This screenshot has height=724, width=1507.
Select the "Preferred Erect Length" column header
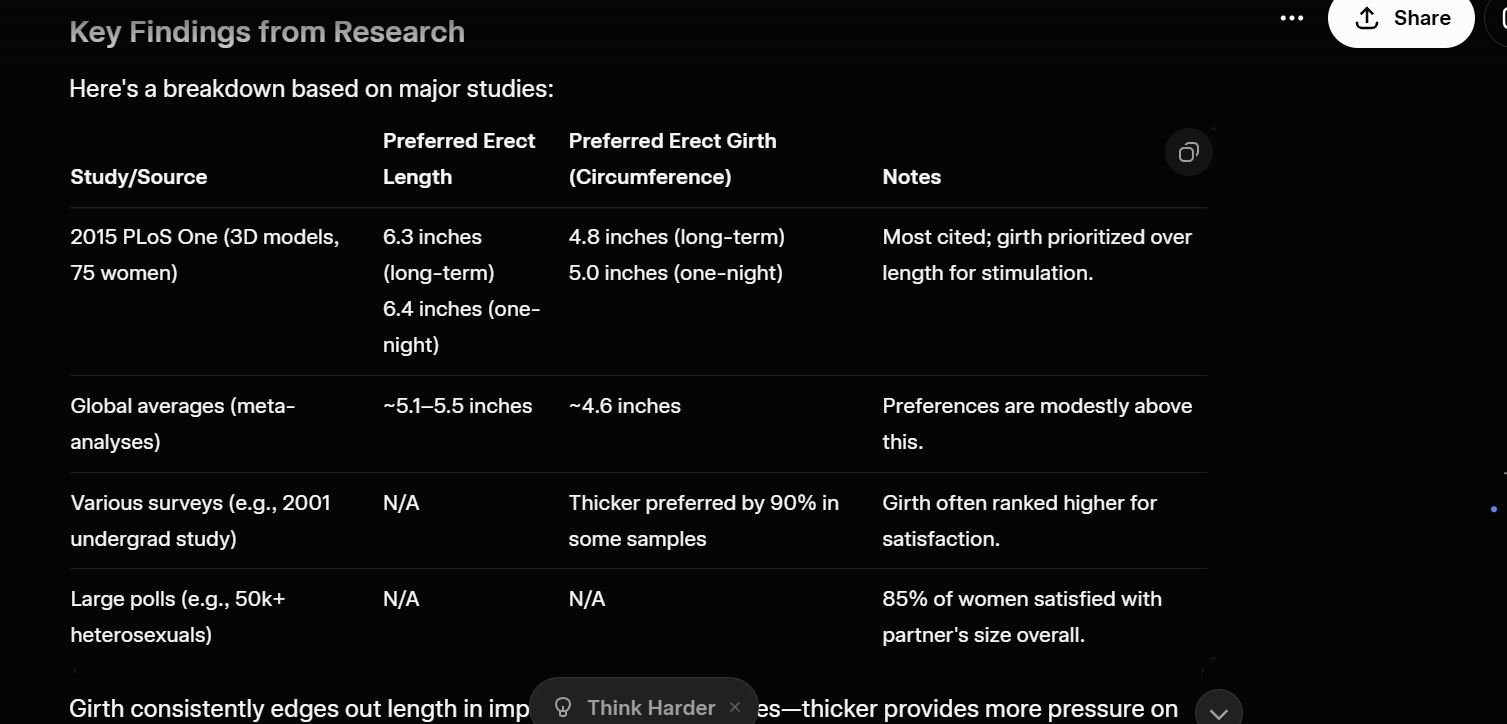pyautogui.click(x=459, y=159)
